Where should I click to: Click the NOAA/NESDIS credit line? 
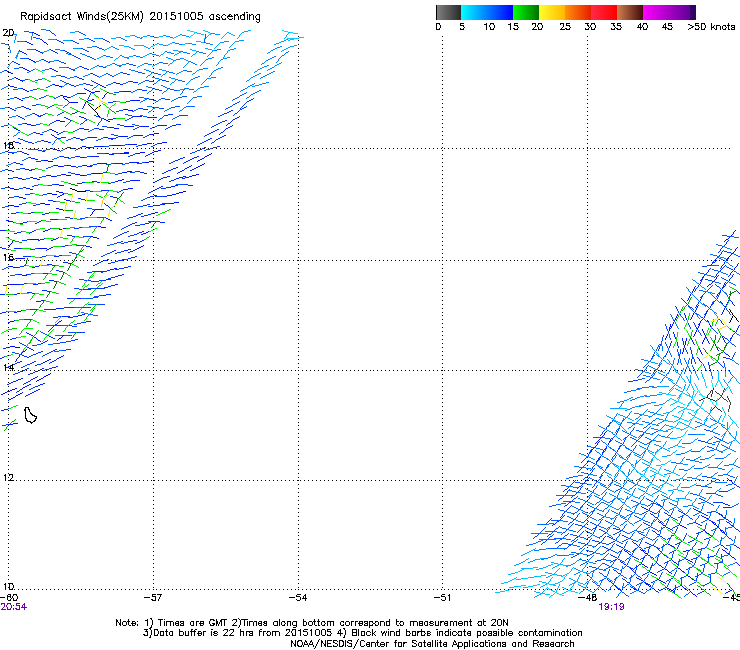[x=432, y=644]
